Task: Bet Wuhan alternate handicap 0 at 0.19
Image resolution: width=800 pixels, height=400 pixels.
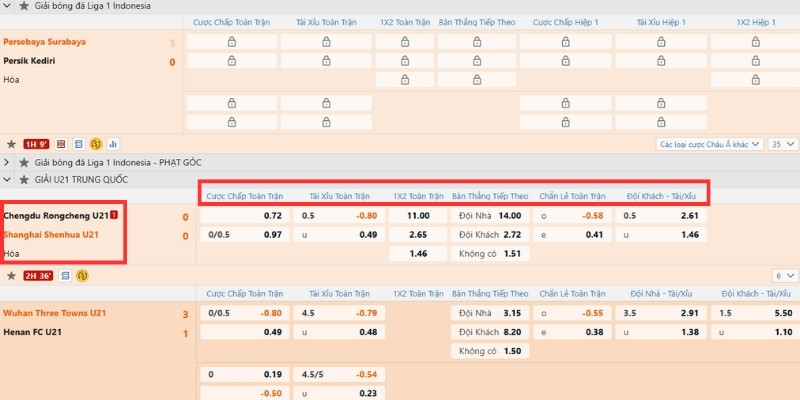Action: click(245, 374)
